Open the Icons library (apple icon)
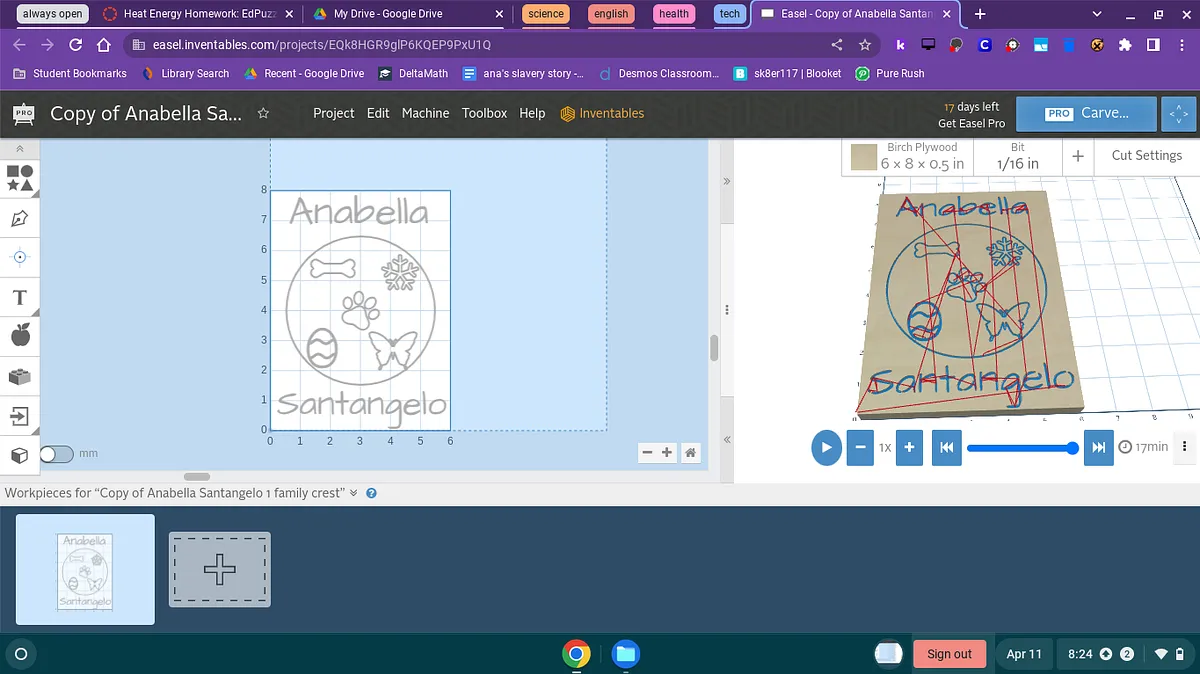Image resolution: width=1200 pixels, height=674 pixels. (20, 336)
